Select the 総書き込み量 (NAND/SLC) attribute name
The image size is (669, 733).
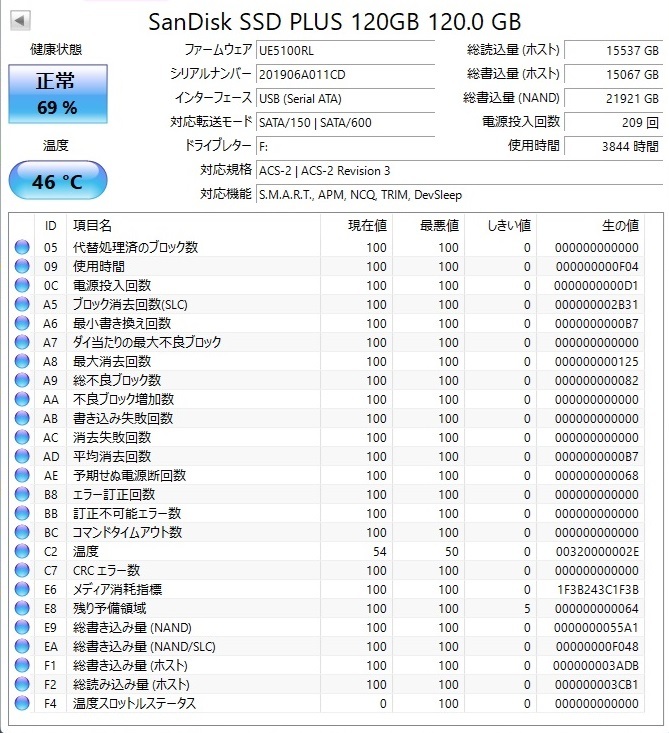click(144, 646)
